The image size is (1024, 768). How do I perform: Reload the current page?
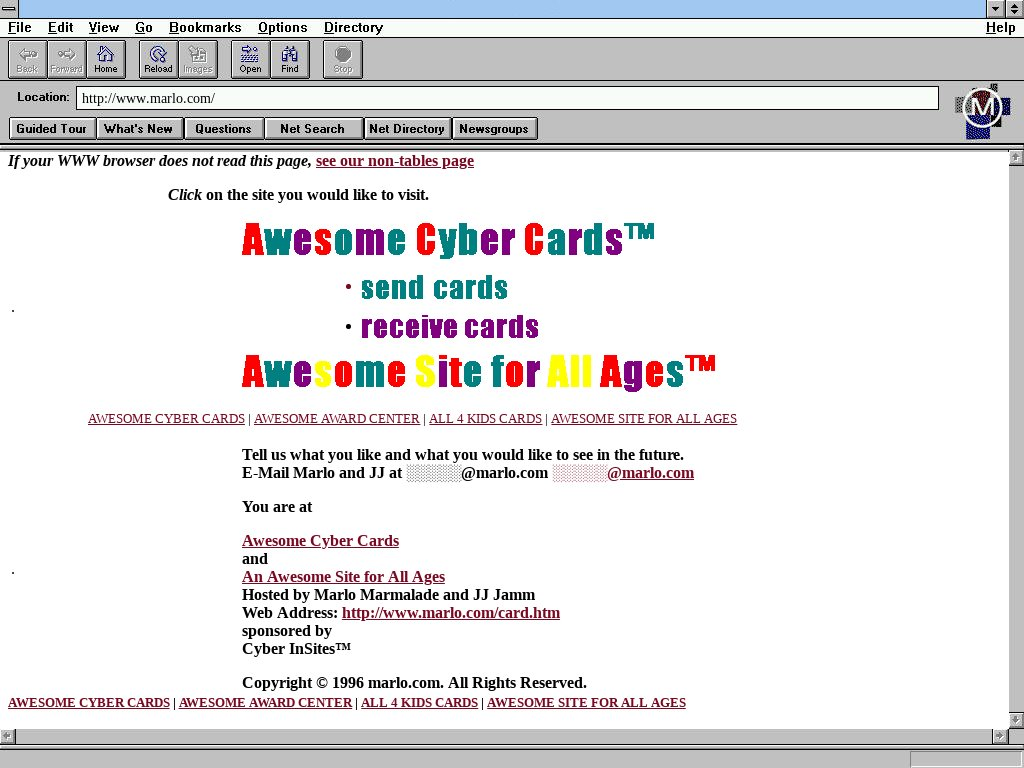tap(158, 59)
